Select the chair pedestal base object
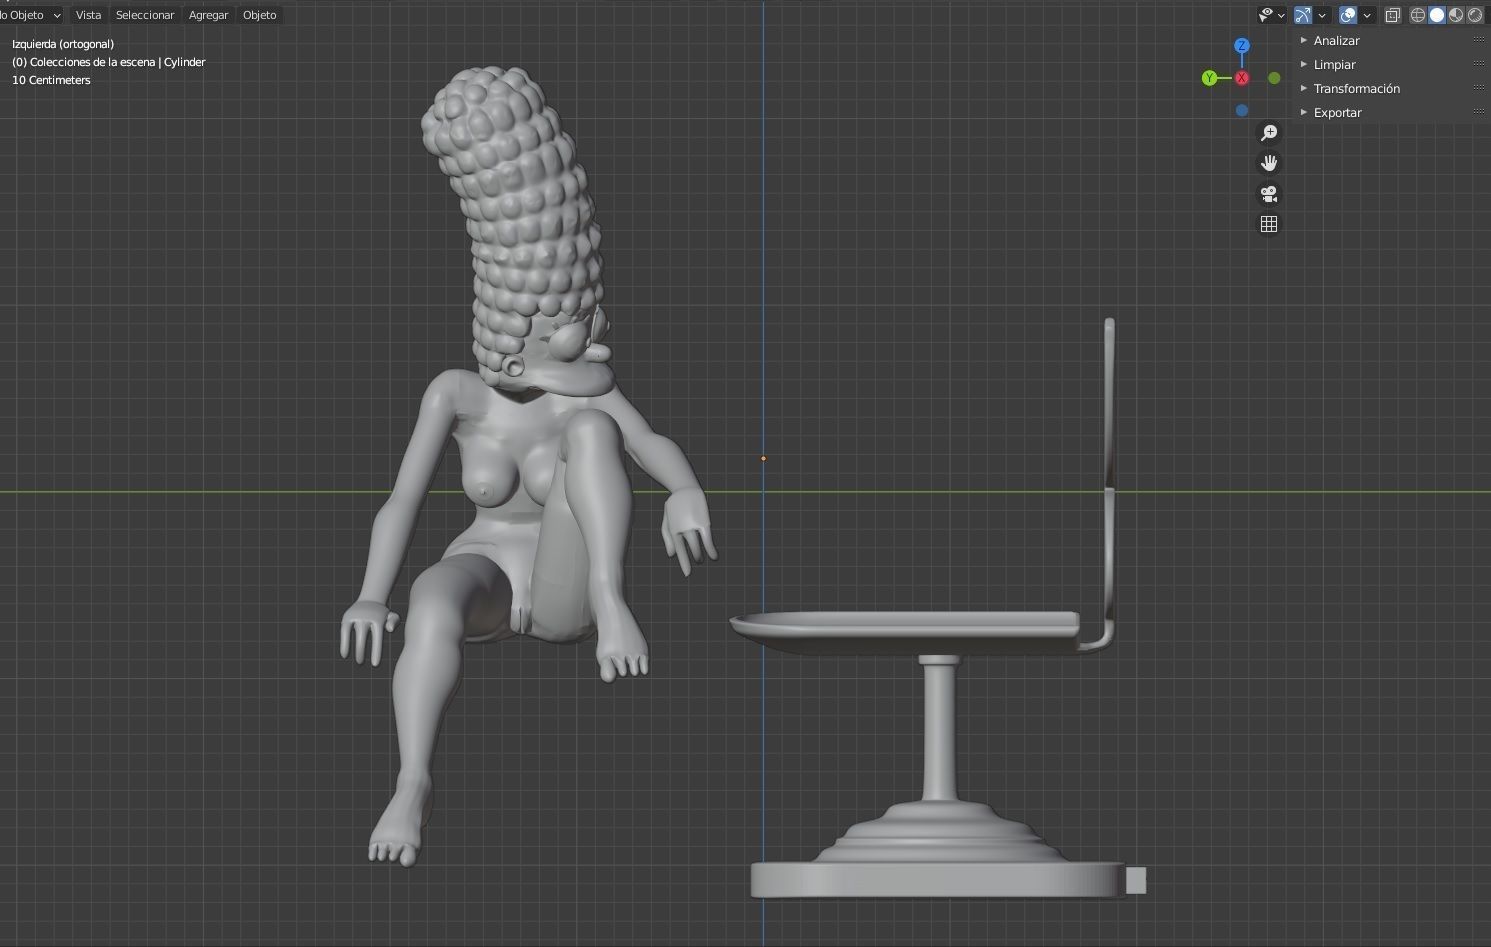The image size is (1491, 947). [937, 878]
